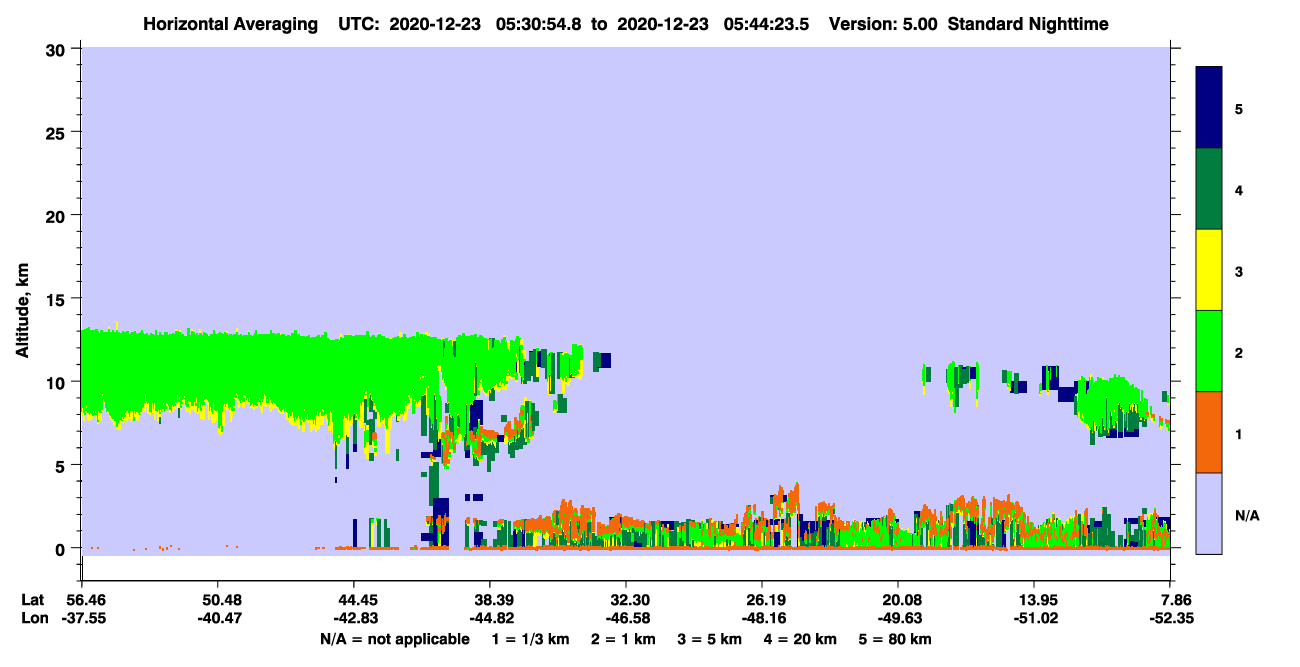This screenshot has width=1300, height=667.
Task: Click the '4 = 20 km' legend entry
Action: coord(799,639)
